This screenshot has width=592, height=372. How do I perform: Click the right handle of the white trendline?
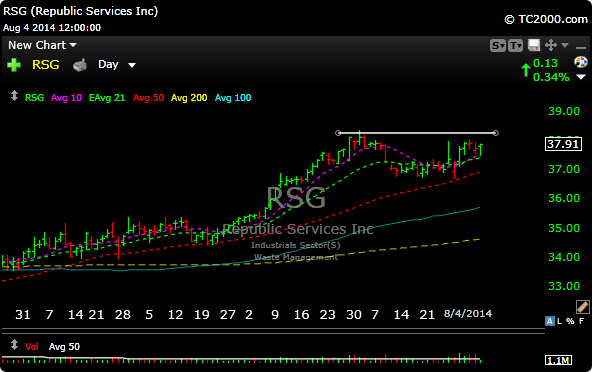click(496, 133)
